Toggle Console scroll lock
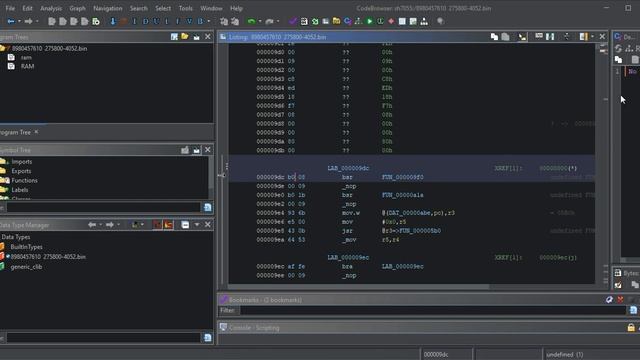Image resolution: width=640 pixels, height=360 pixels. [x=631, y=327]
